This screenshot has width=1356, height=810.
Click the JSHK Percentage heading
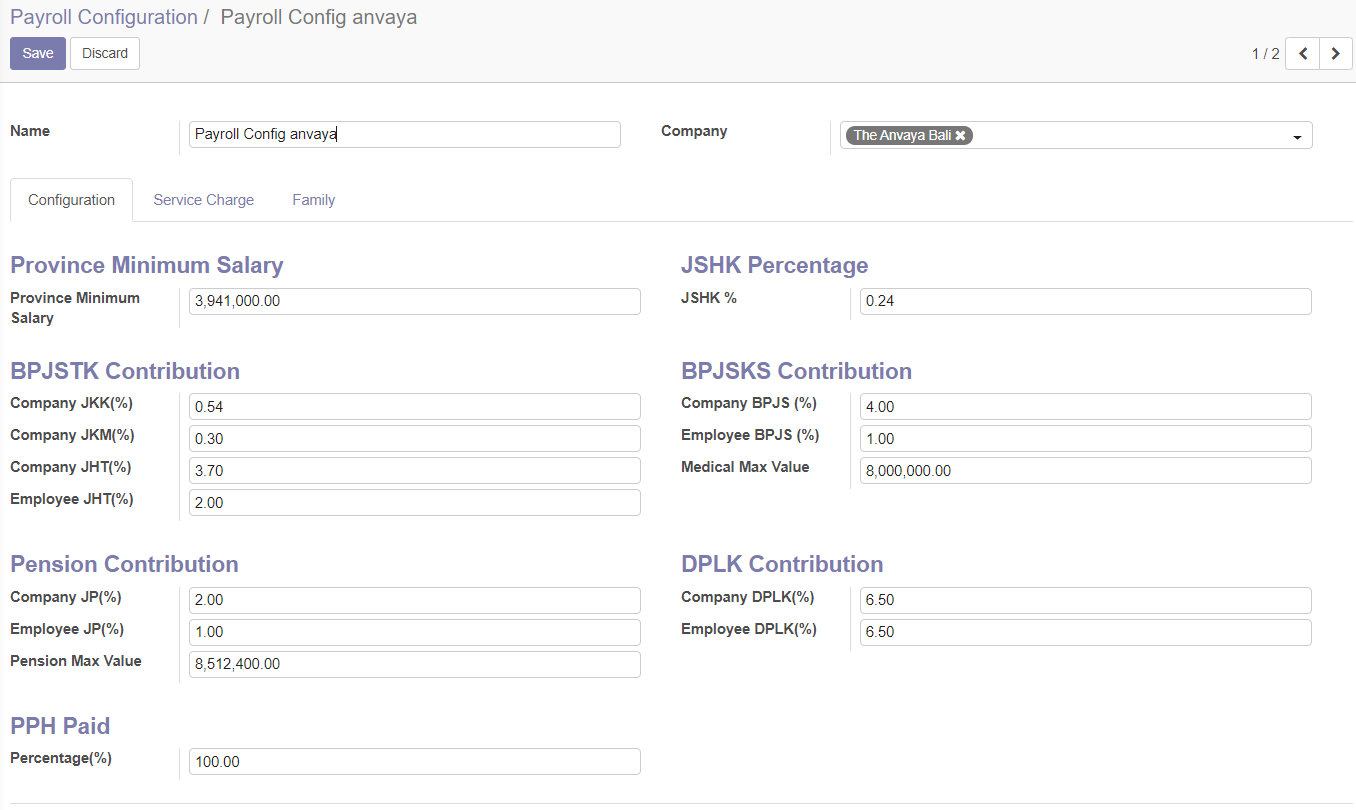pyautogui.click(x=774, y=265)
